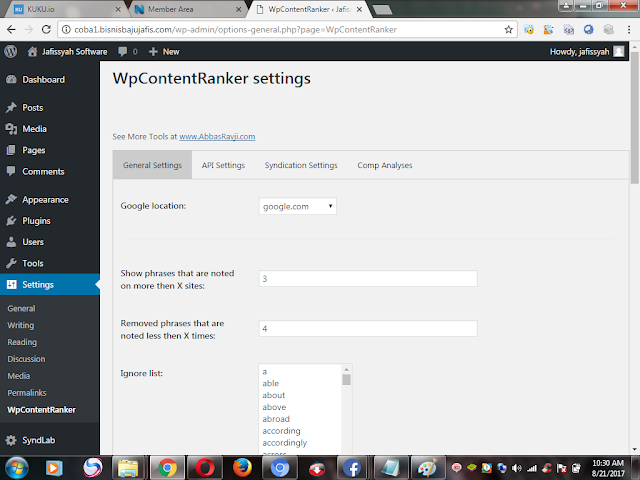Bookmark page with the star icon
Screen dimensions: 640x480
point(509,29)
